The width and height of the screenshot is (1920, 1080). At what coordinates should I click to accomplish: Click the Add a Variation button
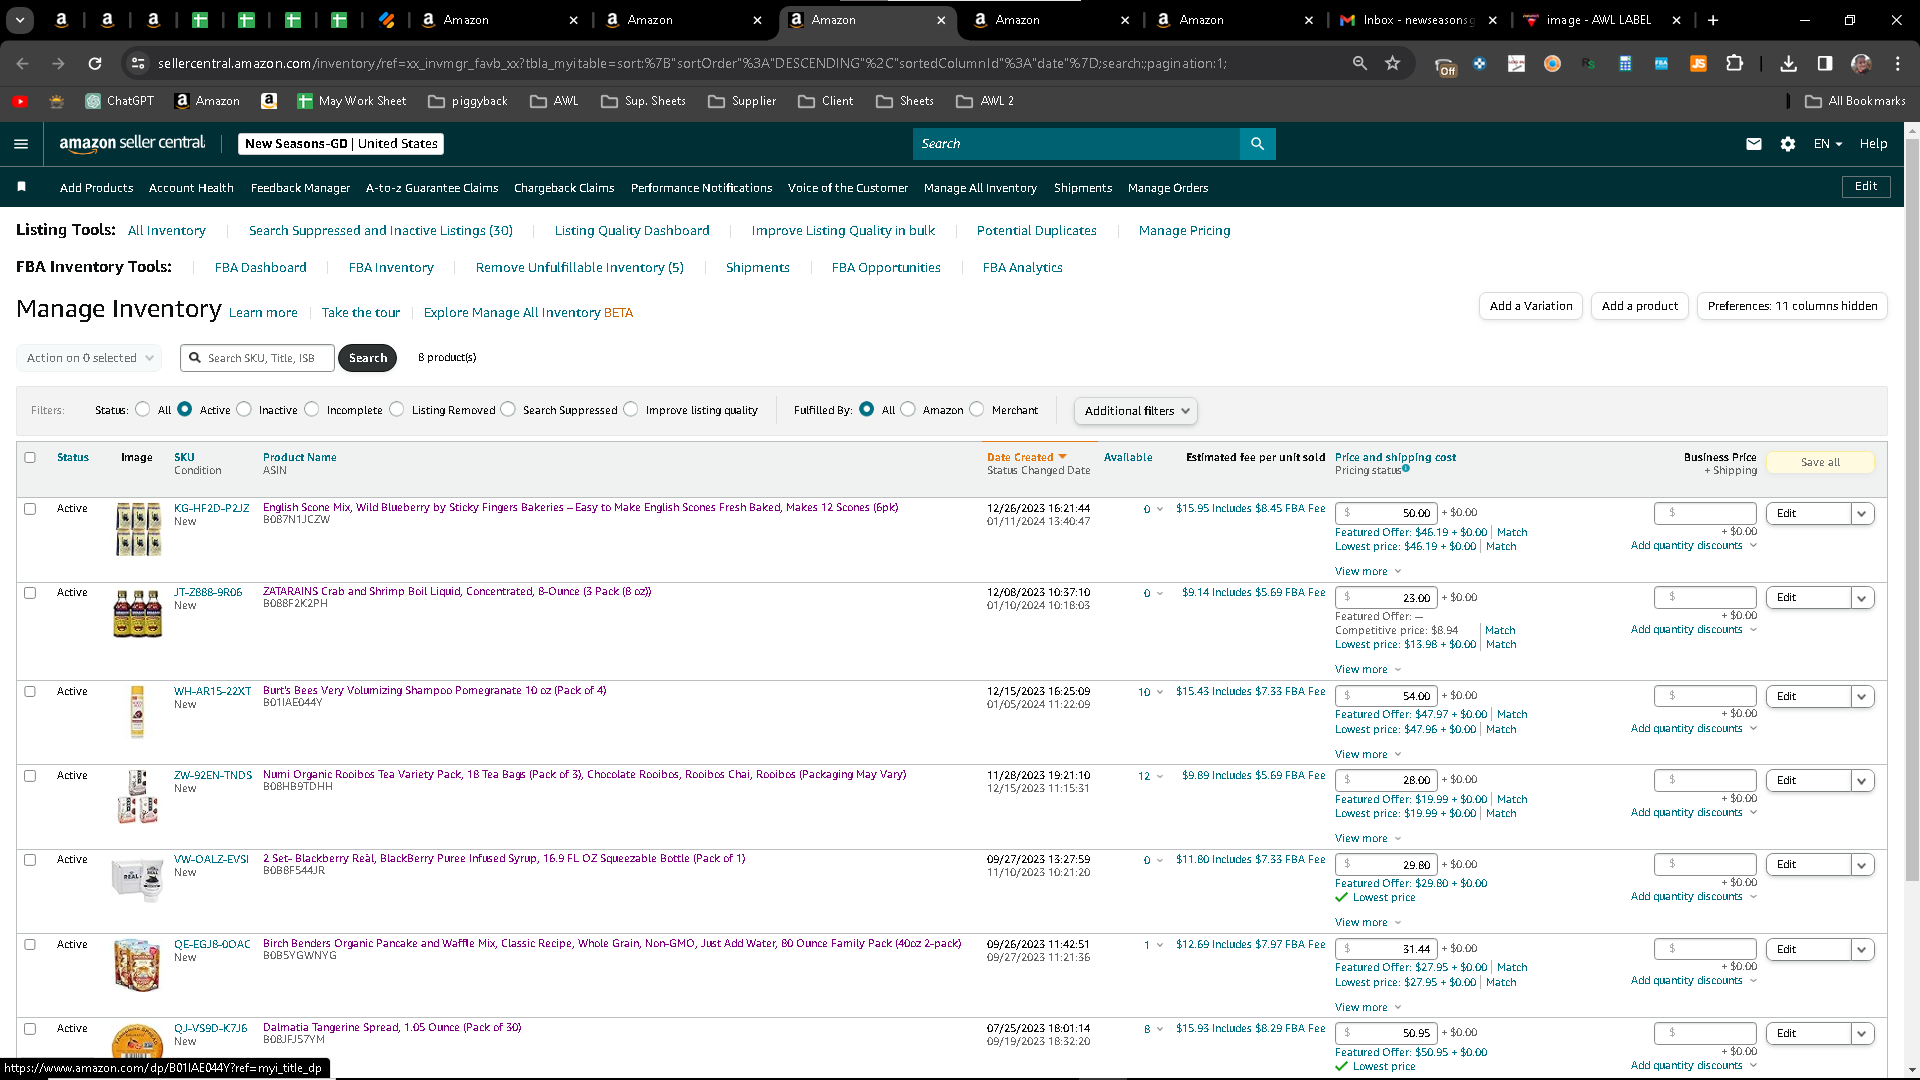point(1530,306)
